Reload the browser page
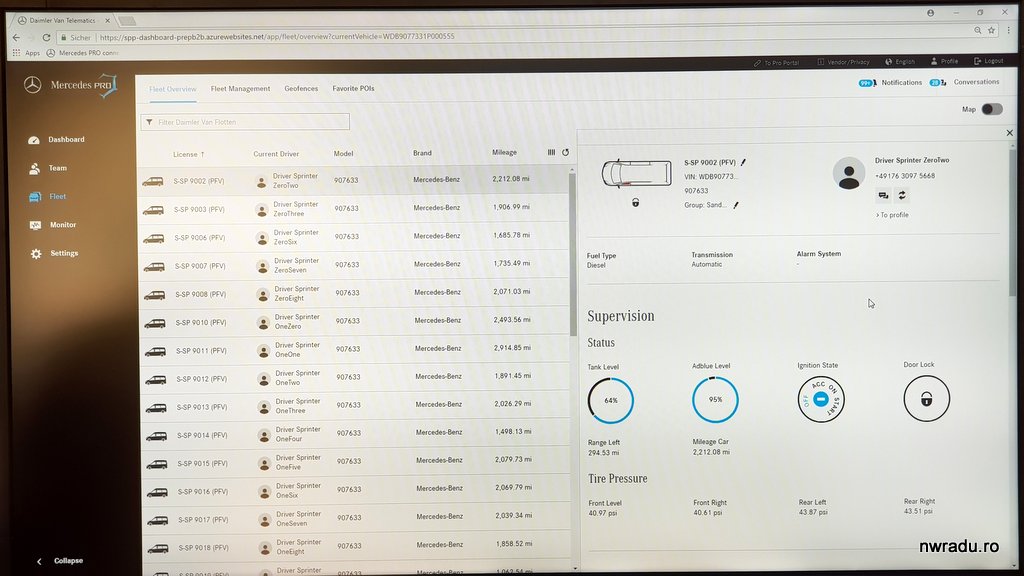Screen dimensions: 1024x576 46,37
